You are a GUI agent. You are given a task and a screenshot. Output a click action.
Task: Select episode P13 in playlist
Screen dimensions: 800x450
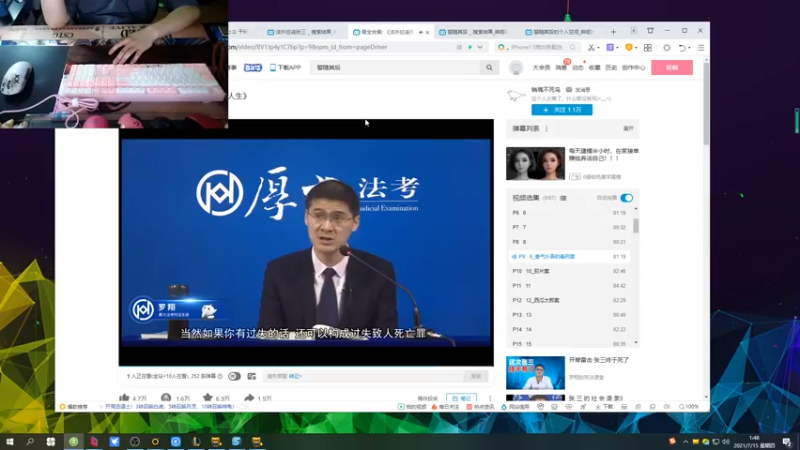click(x=569, y=315)
